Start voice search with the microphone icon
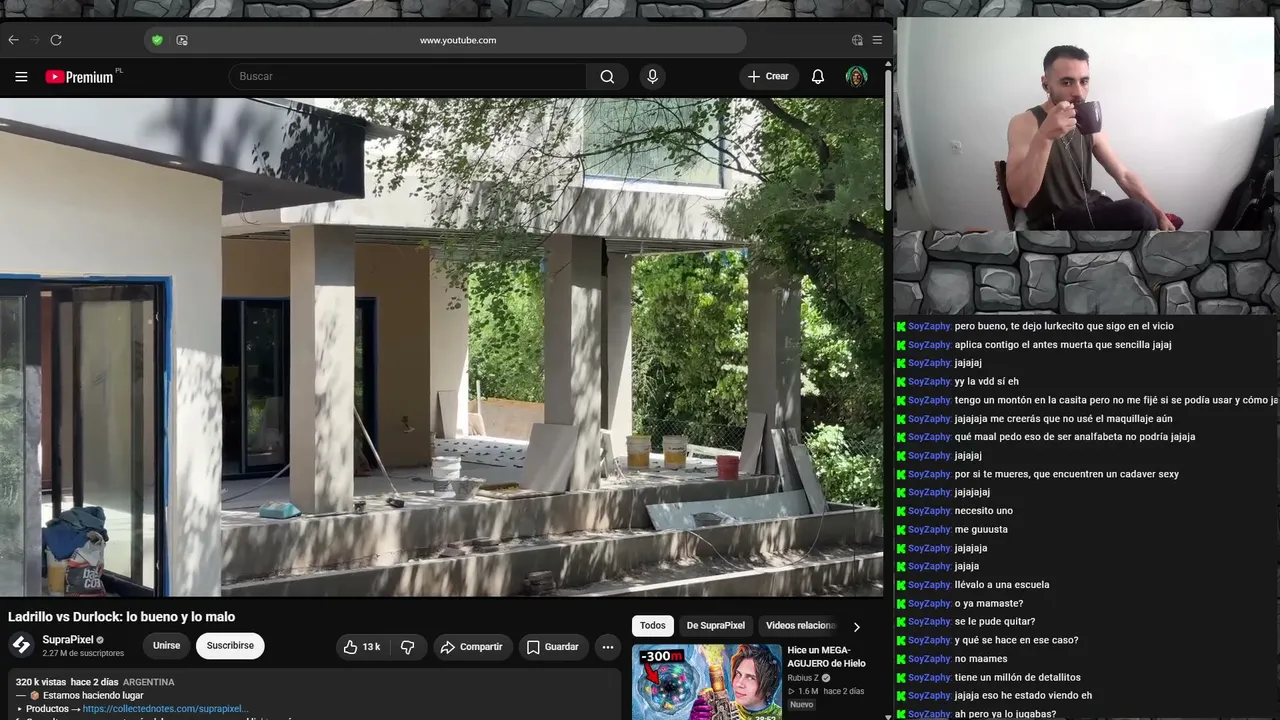 tap(652, 77)
